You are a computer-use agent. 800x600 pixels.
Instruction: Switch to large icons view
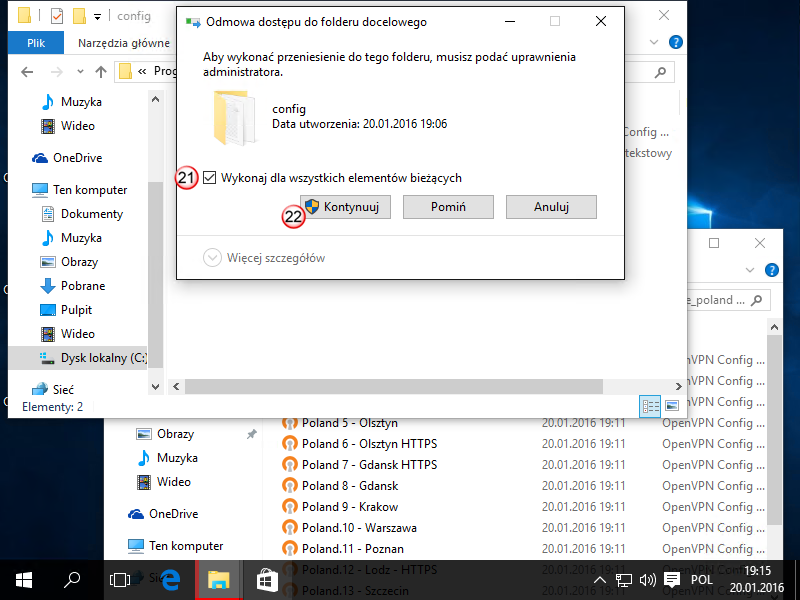point(672,406)
